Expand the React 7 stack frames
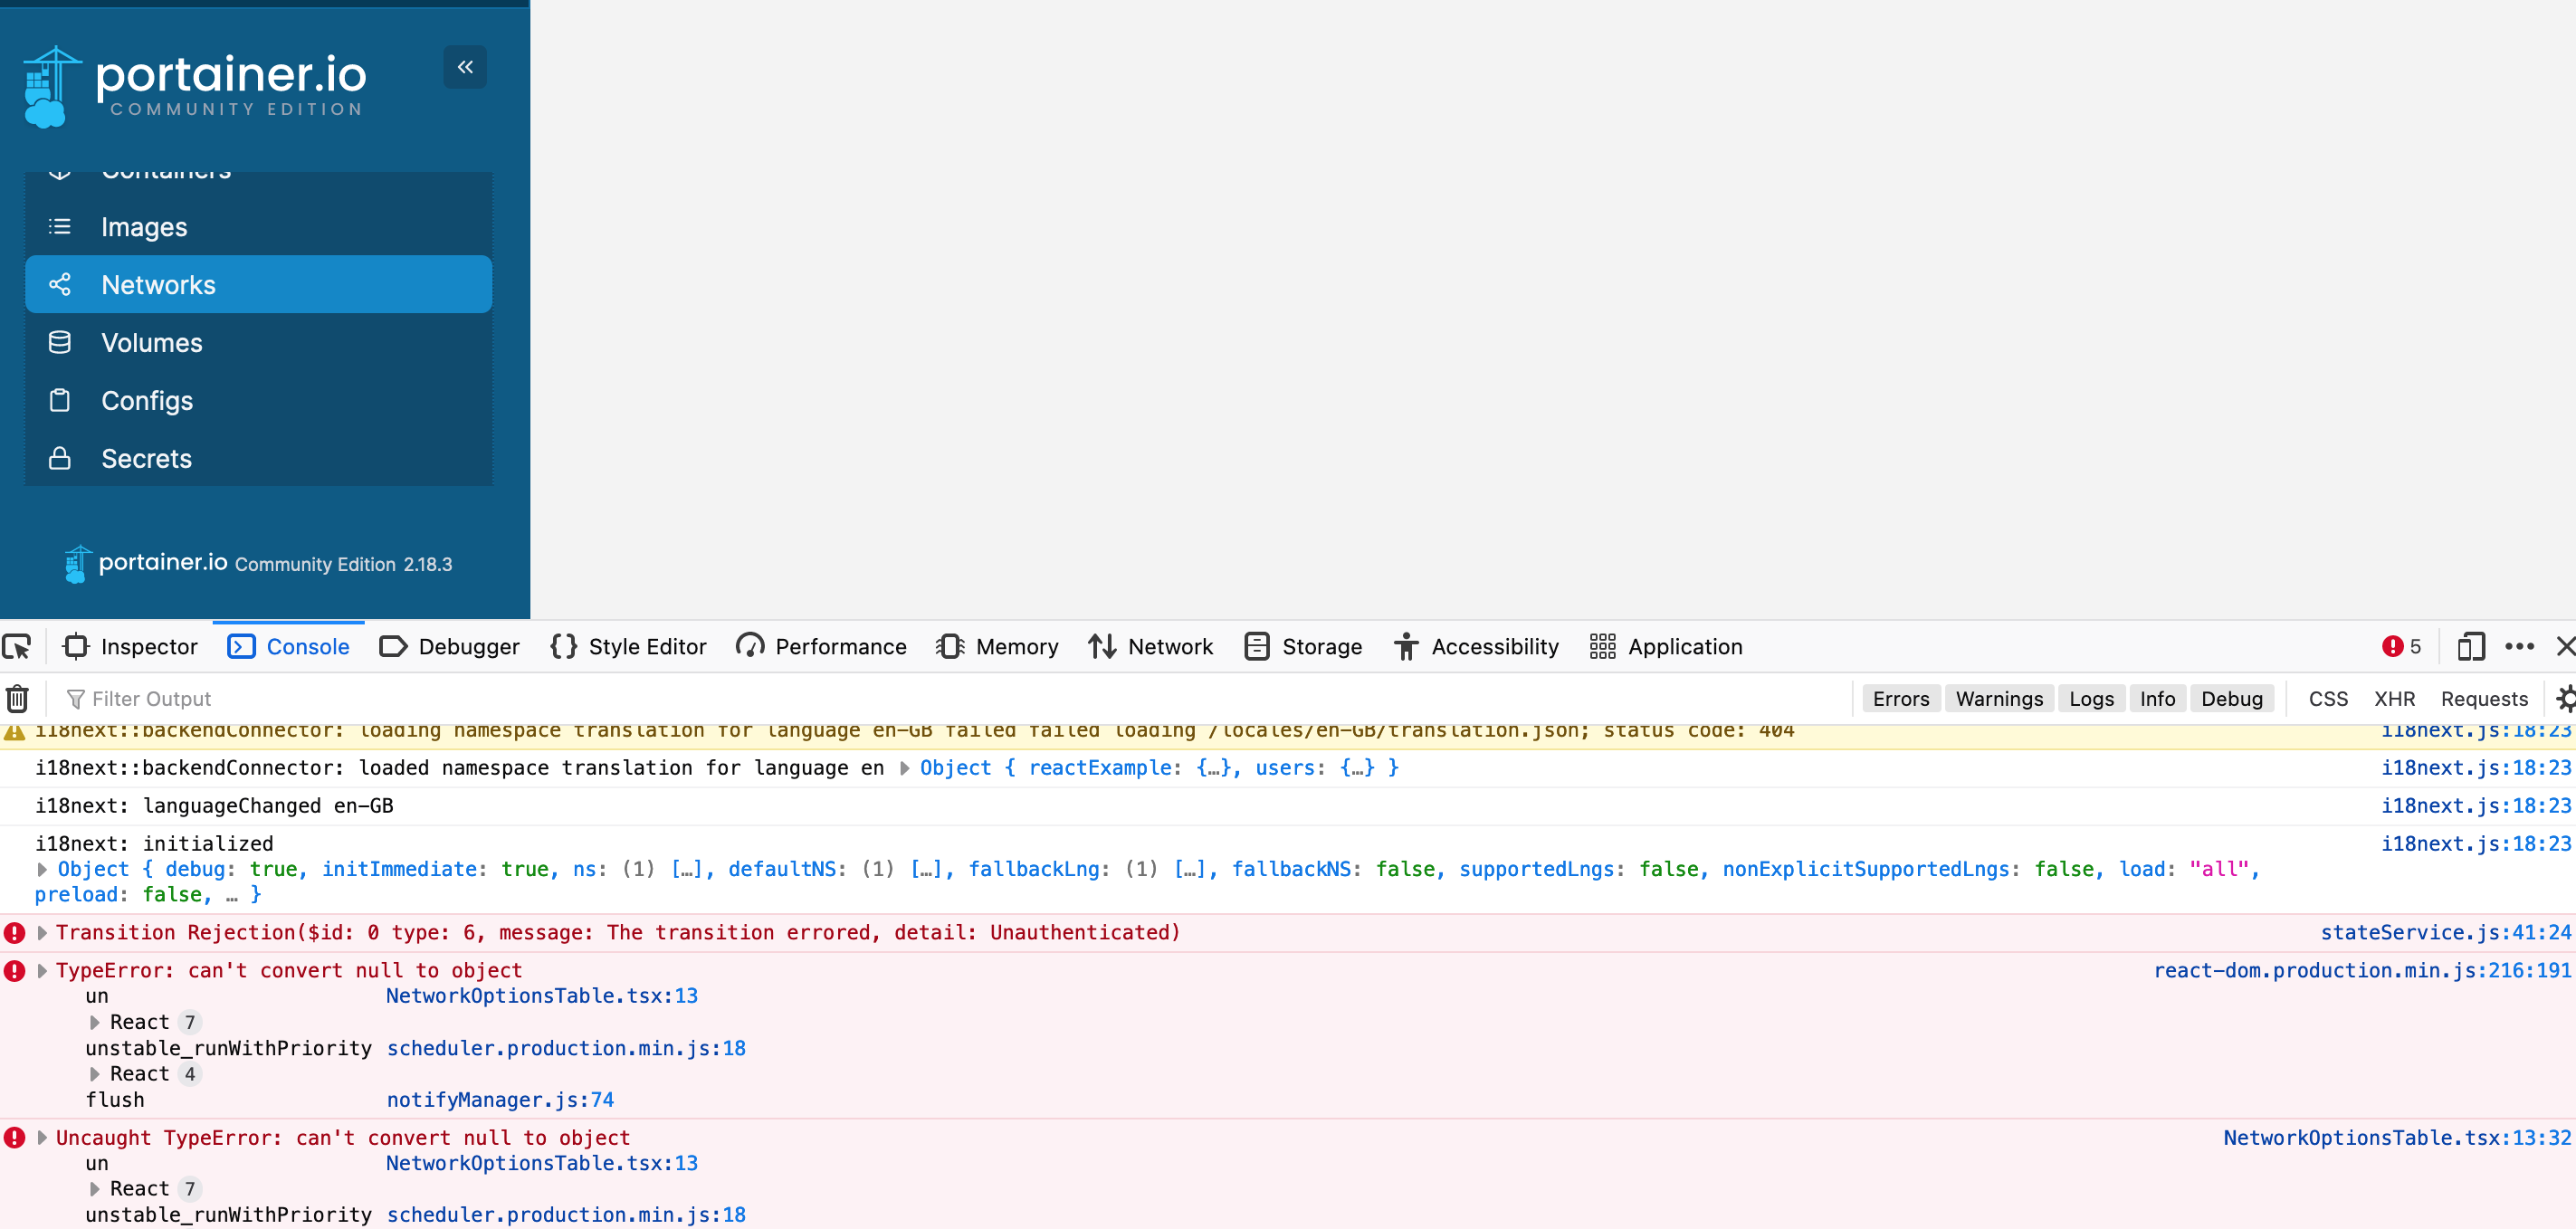The width and height of the screenshot is (2576, 1229). (x=95, y=1021)
